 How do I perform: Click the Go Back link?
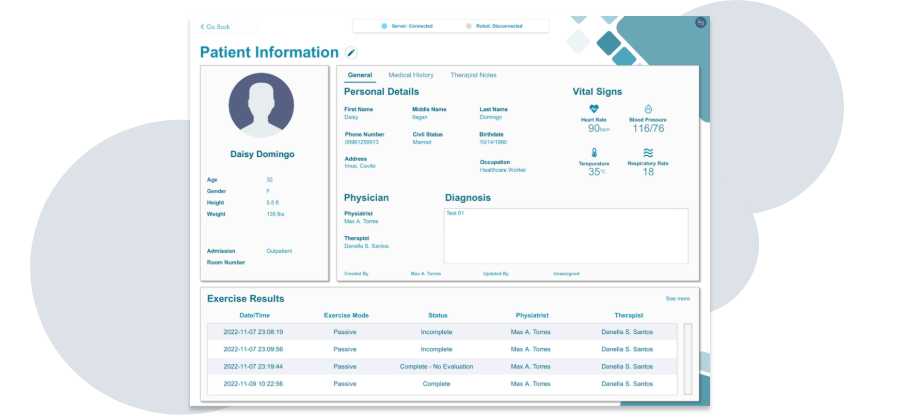coord(215,27)
